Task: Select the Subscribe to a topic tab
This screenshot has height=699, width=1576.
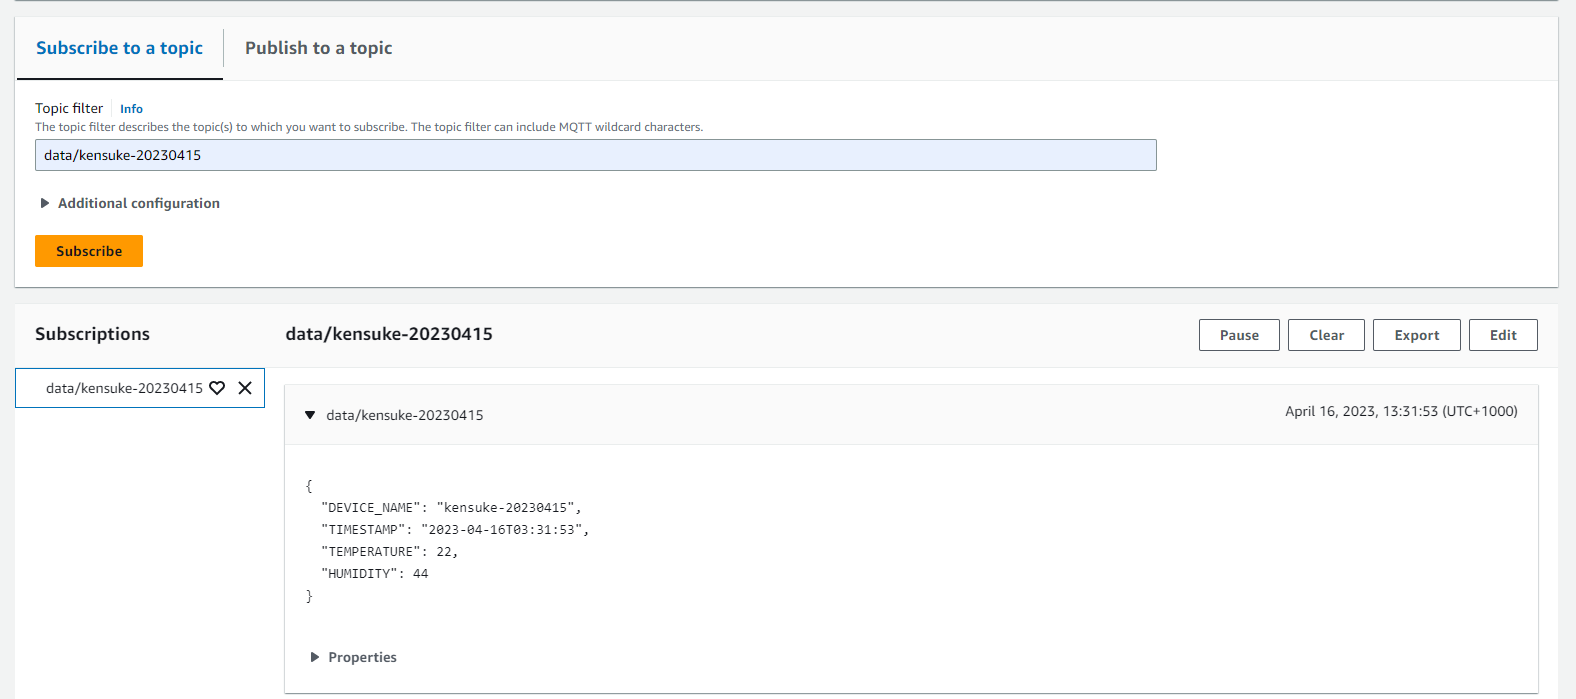Action: click(x=119, y=48)
